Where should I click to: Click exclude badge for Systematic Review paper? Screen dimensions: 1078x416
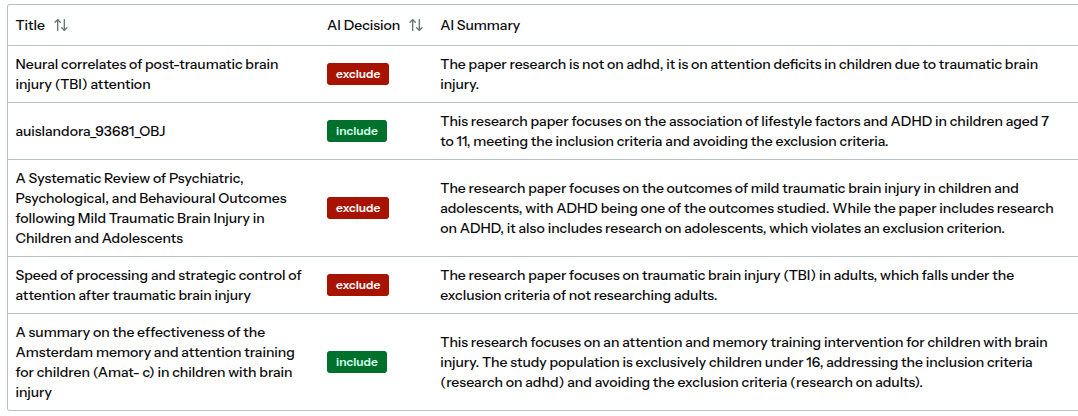[358, 208]
